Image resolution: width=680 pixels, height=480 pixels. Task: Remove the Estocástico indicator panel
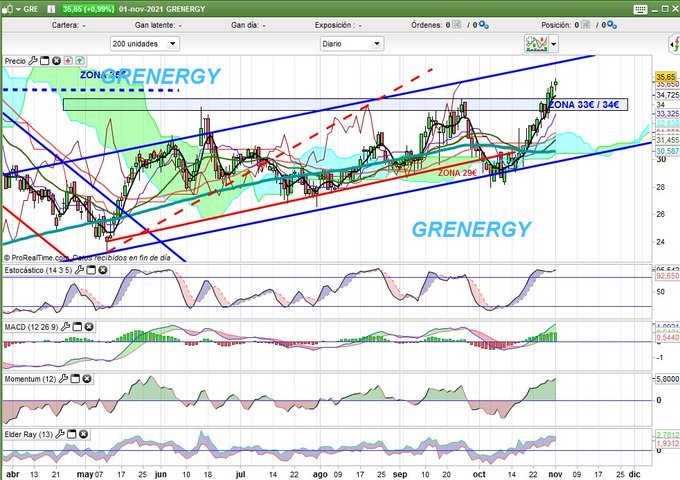pyautogui.click(x=103, y=270)
